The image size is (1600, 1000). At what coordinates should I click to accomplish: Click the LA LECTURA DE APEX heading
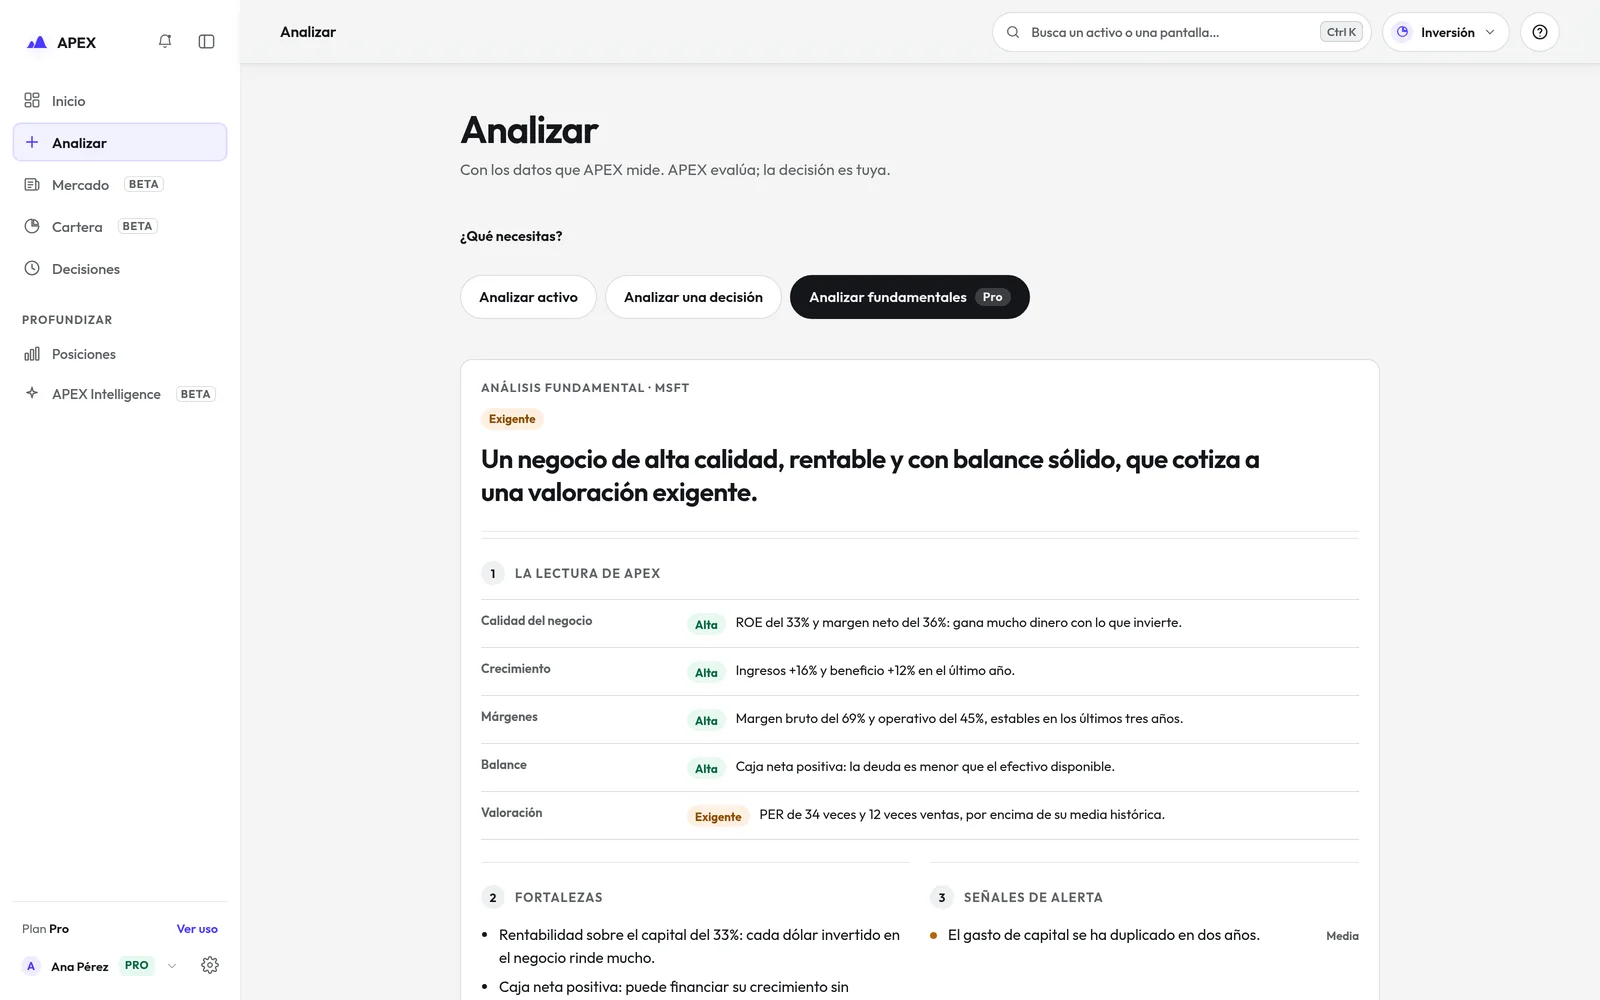pos(587,573)
